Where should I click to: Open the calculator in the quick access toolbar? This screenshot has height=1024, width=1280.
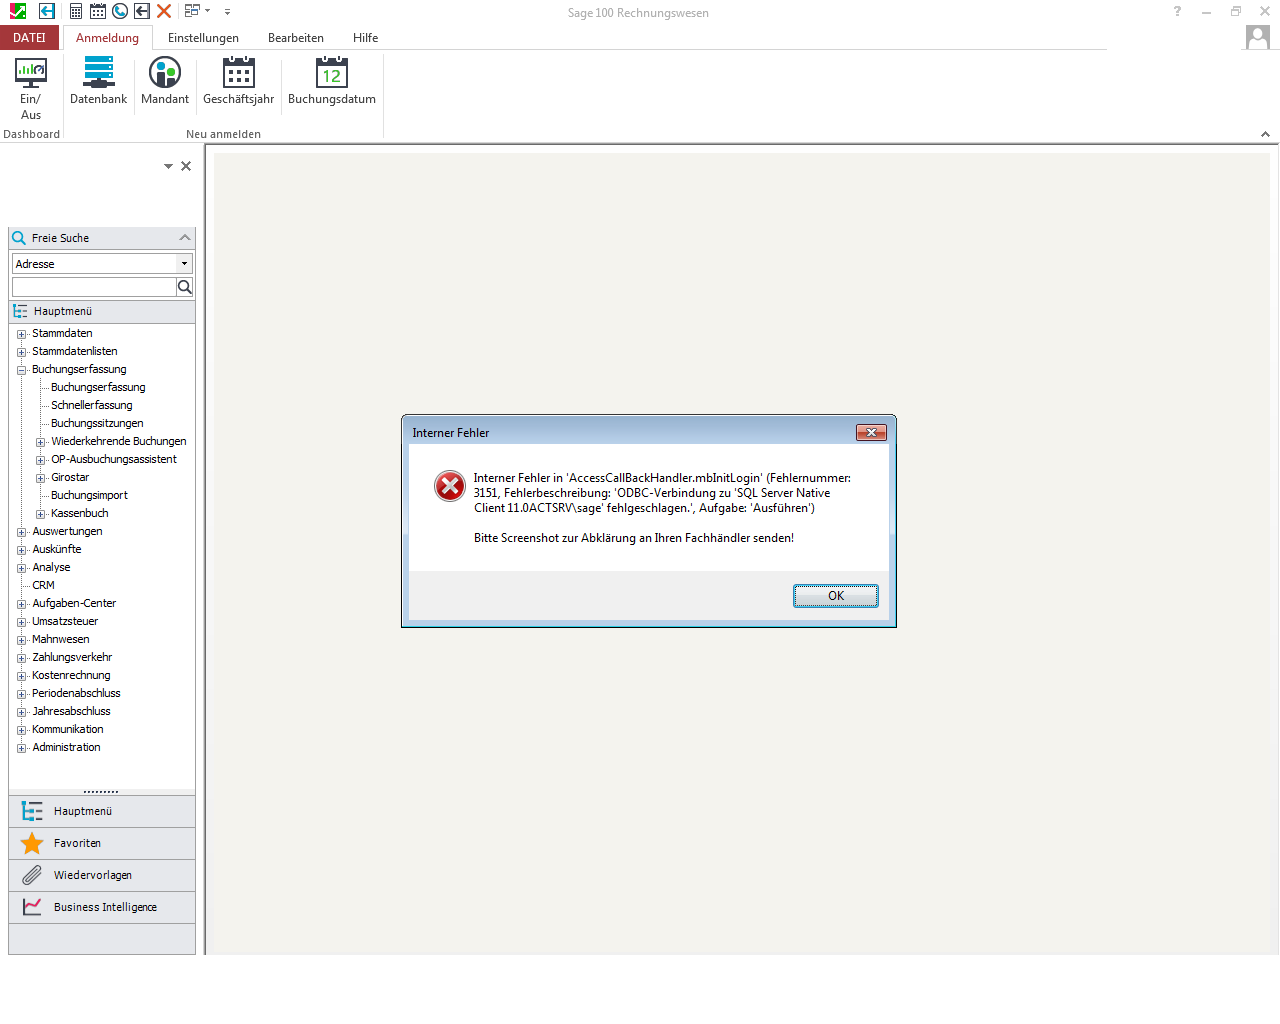76,11
